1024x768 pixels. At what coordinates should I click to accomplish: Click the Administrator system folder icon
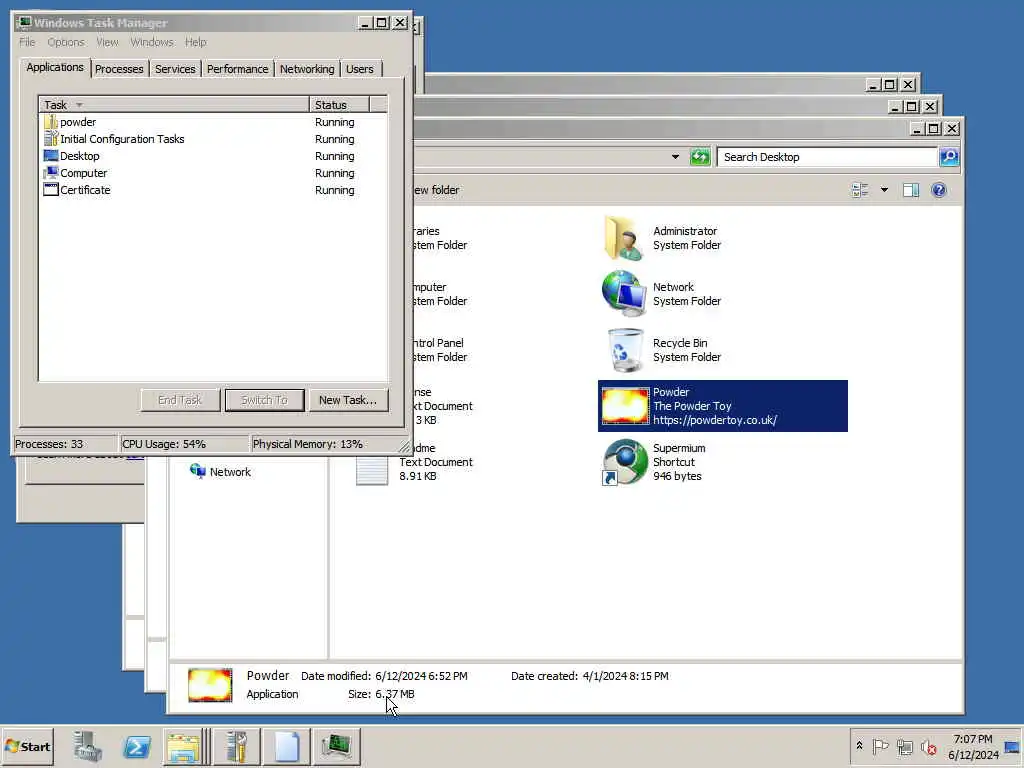pyautogui.click(x=624, y=238)
